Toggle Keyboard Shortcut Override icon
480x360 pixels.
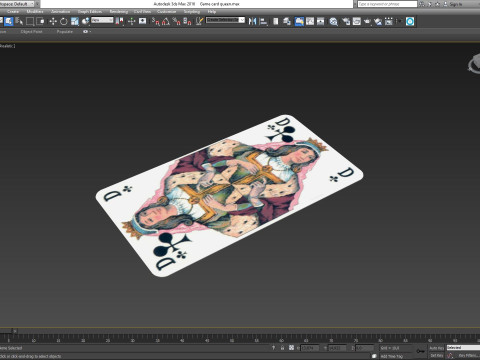(x=142, y=21)
